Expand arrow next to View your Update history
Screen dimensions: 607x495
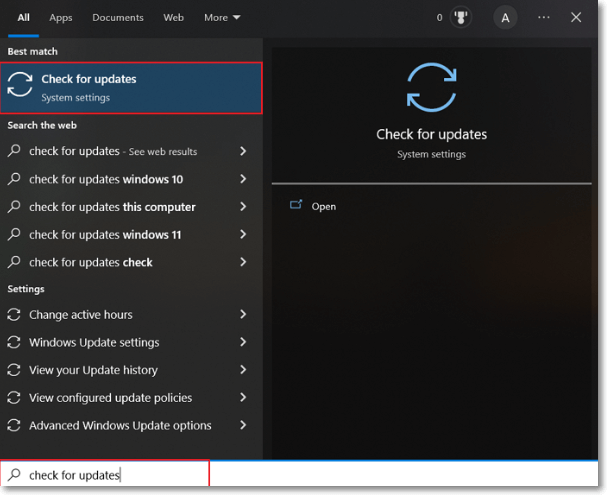pos(243,370)
